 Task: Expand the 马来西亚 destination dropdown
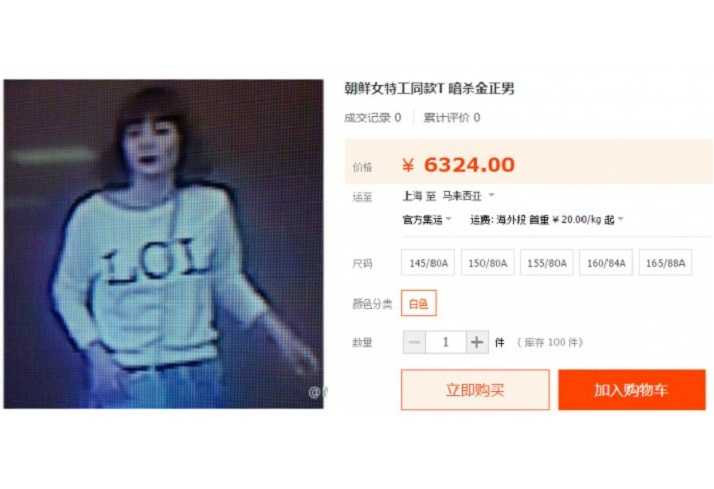tap(468, 196)
